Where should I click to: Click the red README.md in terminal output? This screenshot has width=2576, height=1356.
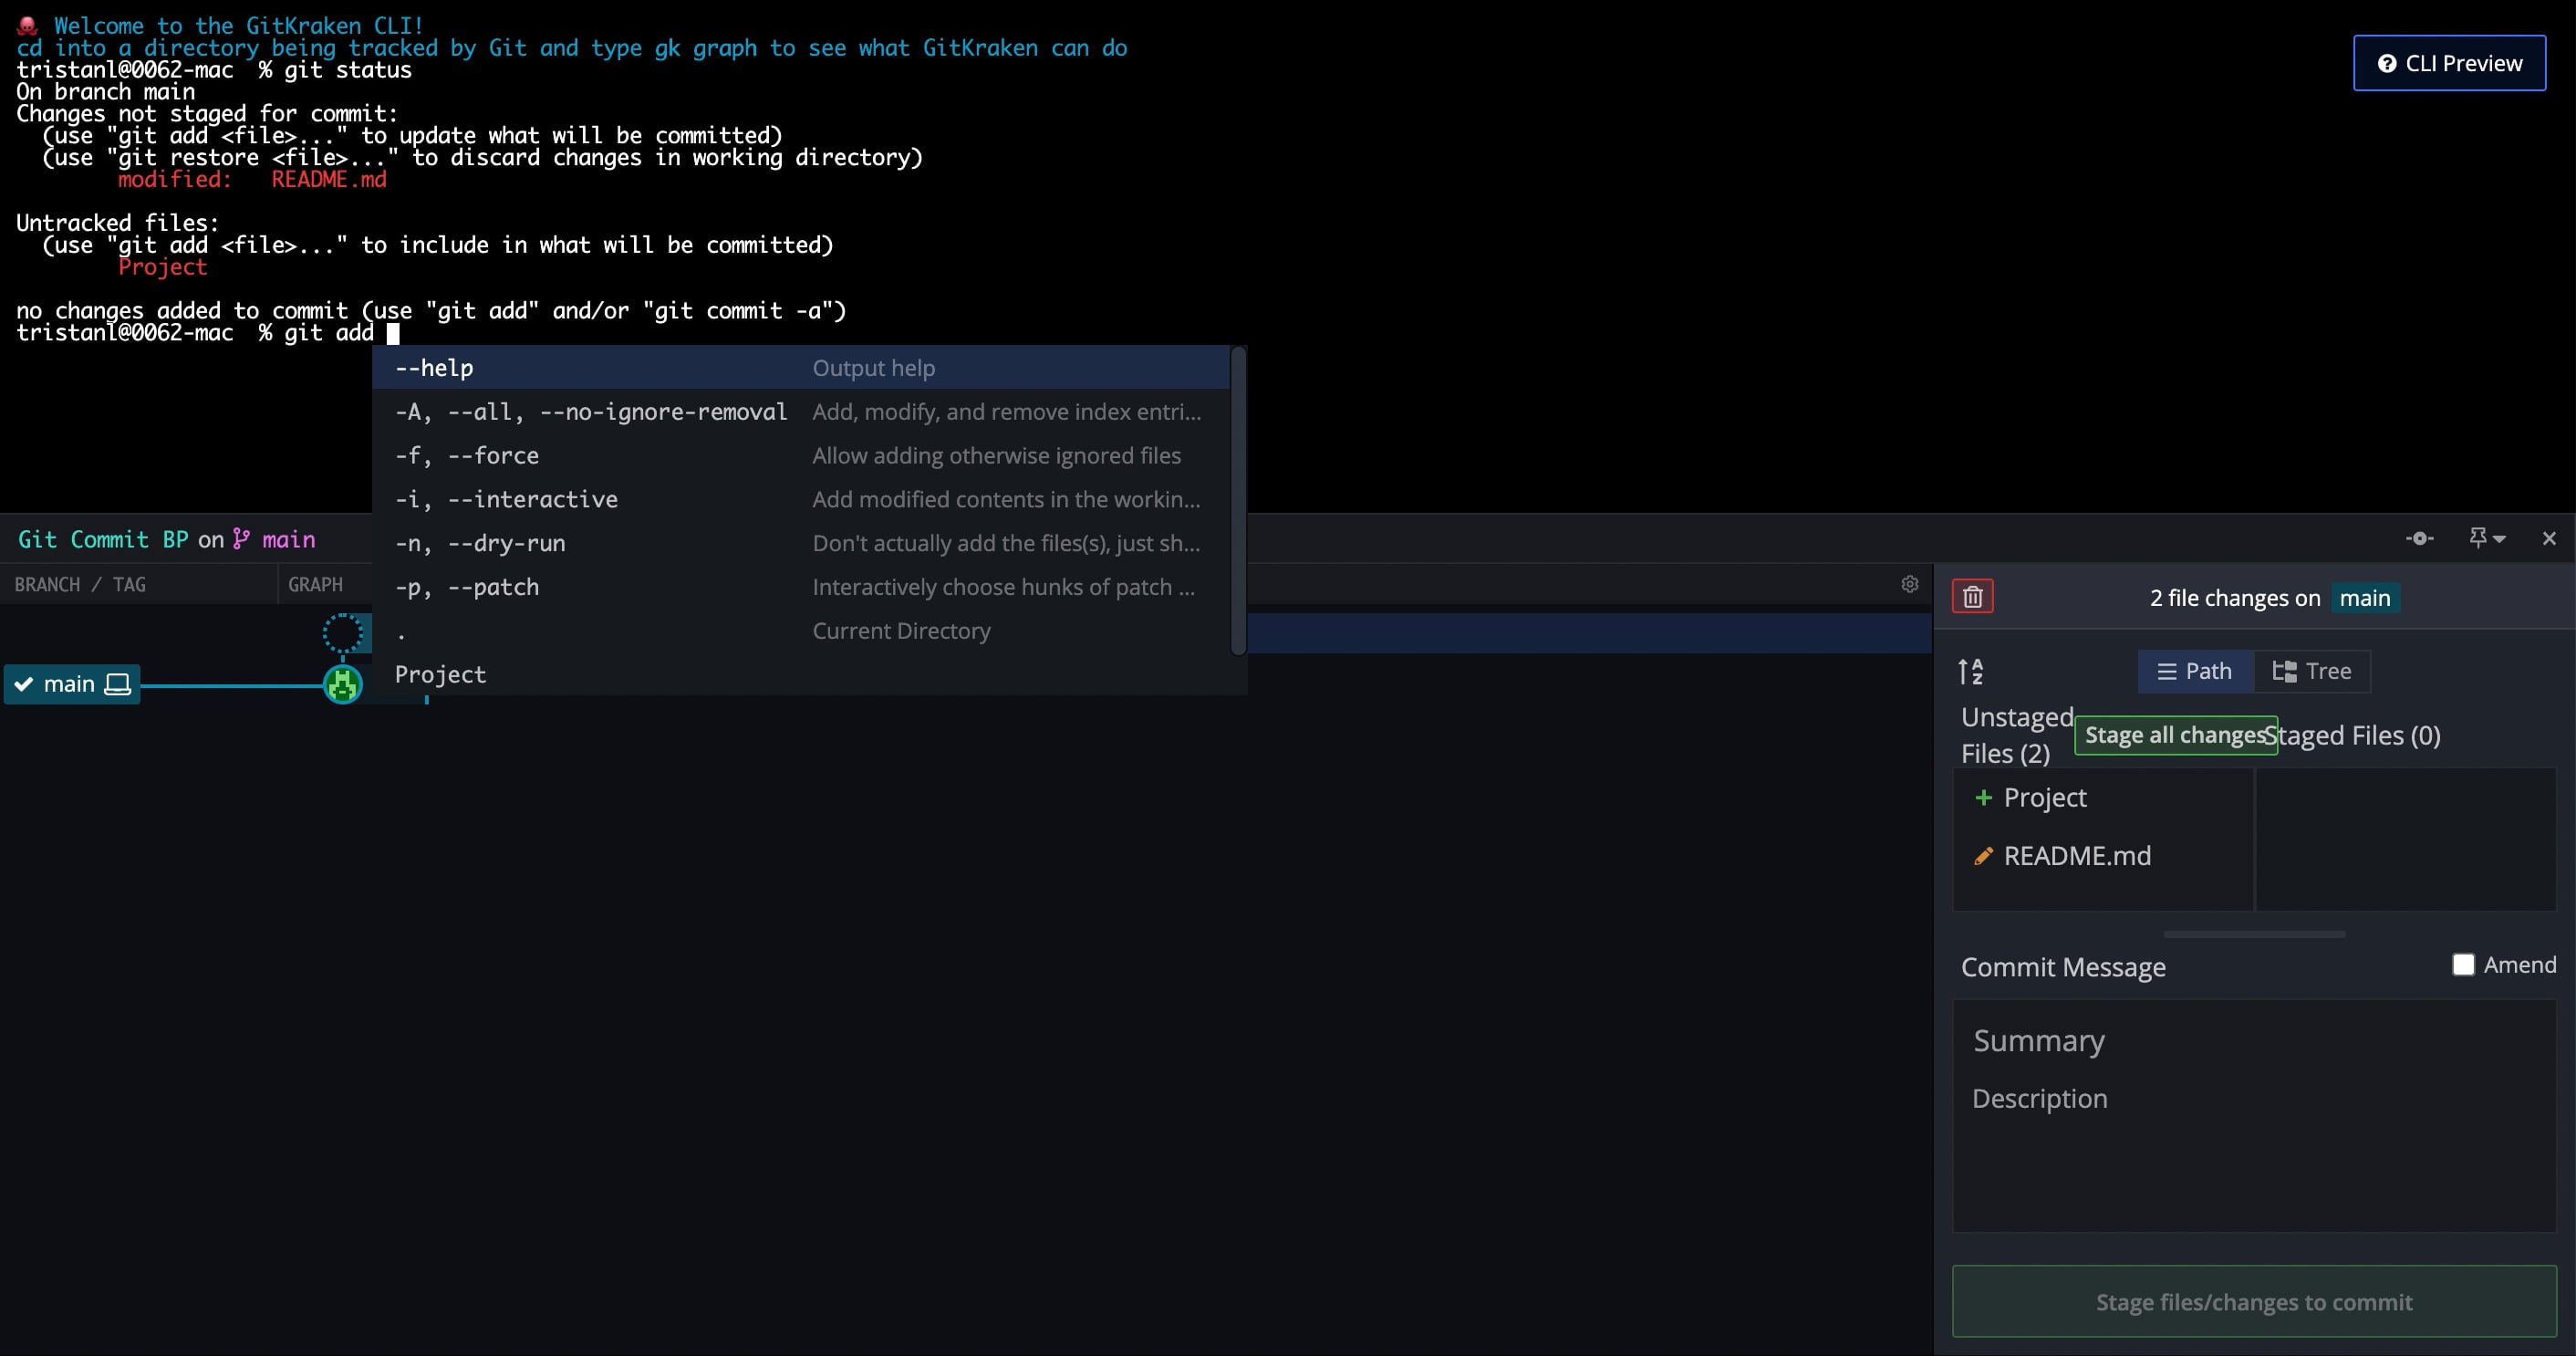point(329,179)
